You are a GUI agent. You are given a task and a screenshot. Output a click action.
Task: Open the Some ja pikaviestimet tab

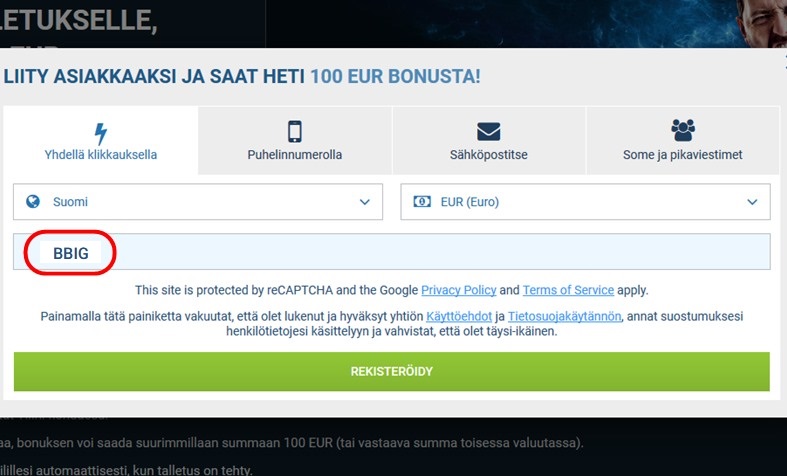click(x=683, y=155)
